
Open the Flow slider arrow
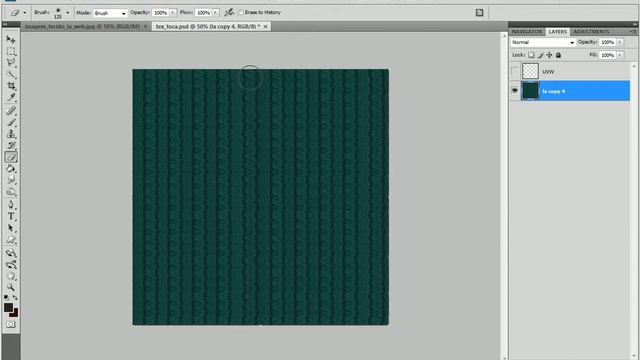(x=216, y=13)
